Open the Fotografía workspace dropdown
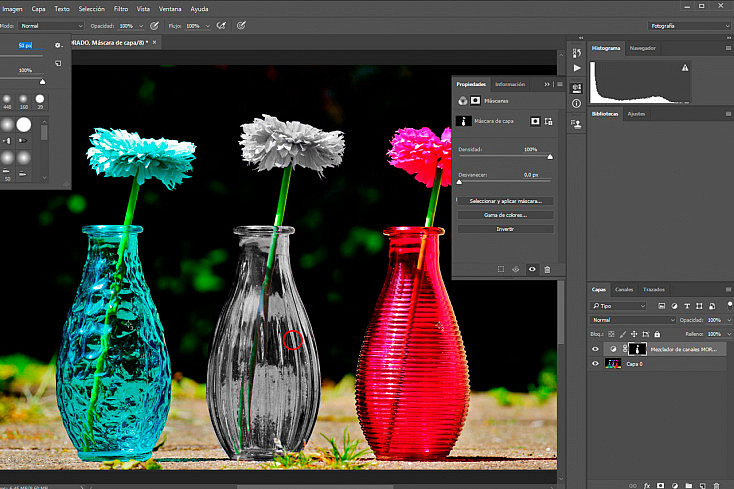734x489 pixels. [x=690, y=26]
